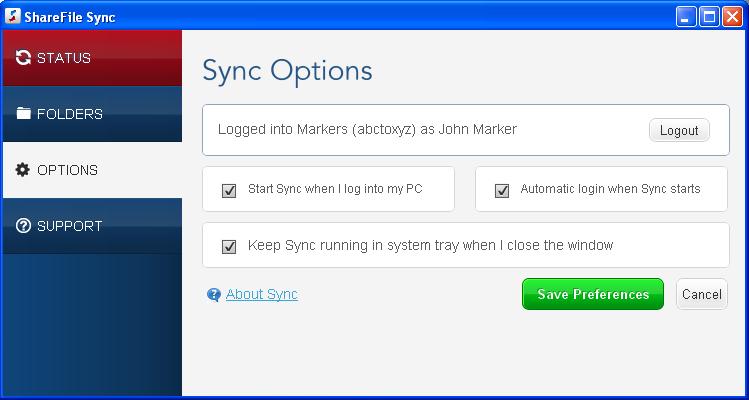Click the sync arrows icon beside STATUS
The height and width of the screenshot is (400, 749).
(x=23, y=58)
